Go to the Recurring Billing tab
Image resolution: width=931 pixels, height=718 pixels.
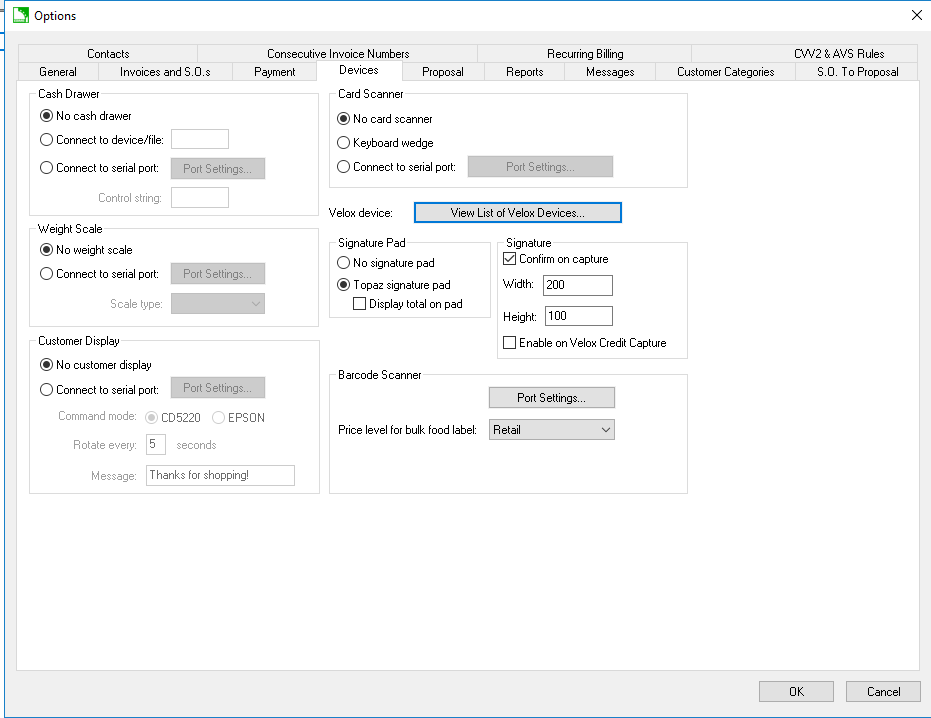(x=584, y=54)
